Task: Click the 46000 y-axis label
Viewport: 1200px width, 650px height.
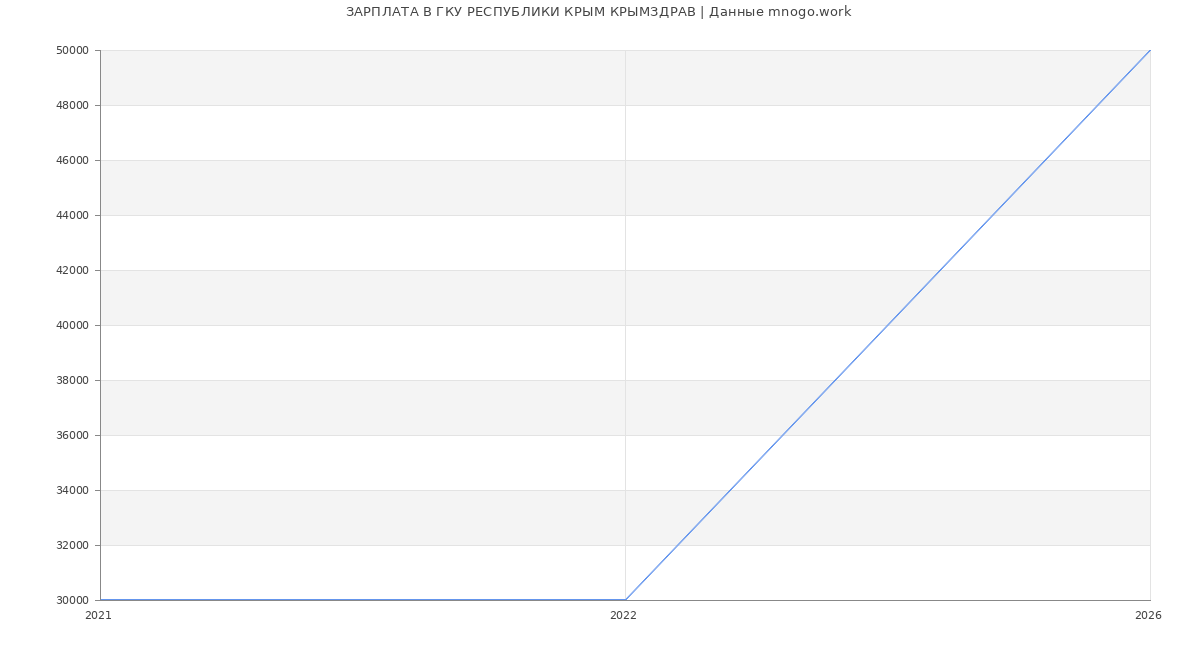Action: (x=73, y=160)
